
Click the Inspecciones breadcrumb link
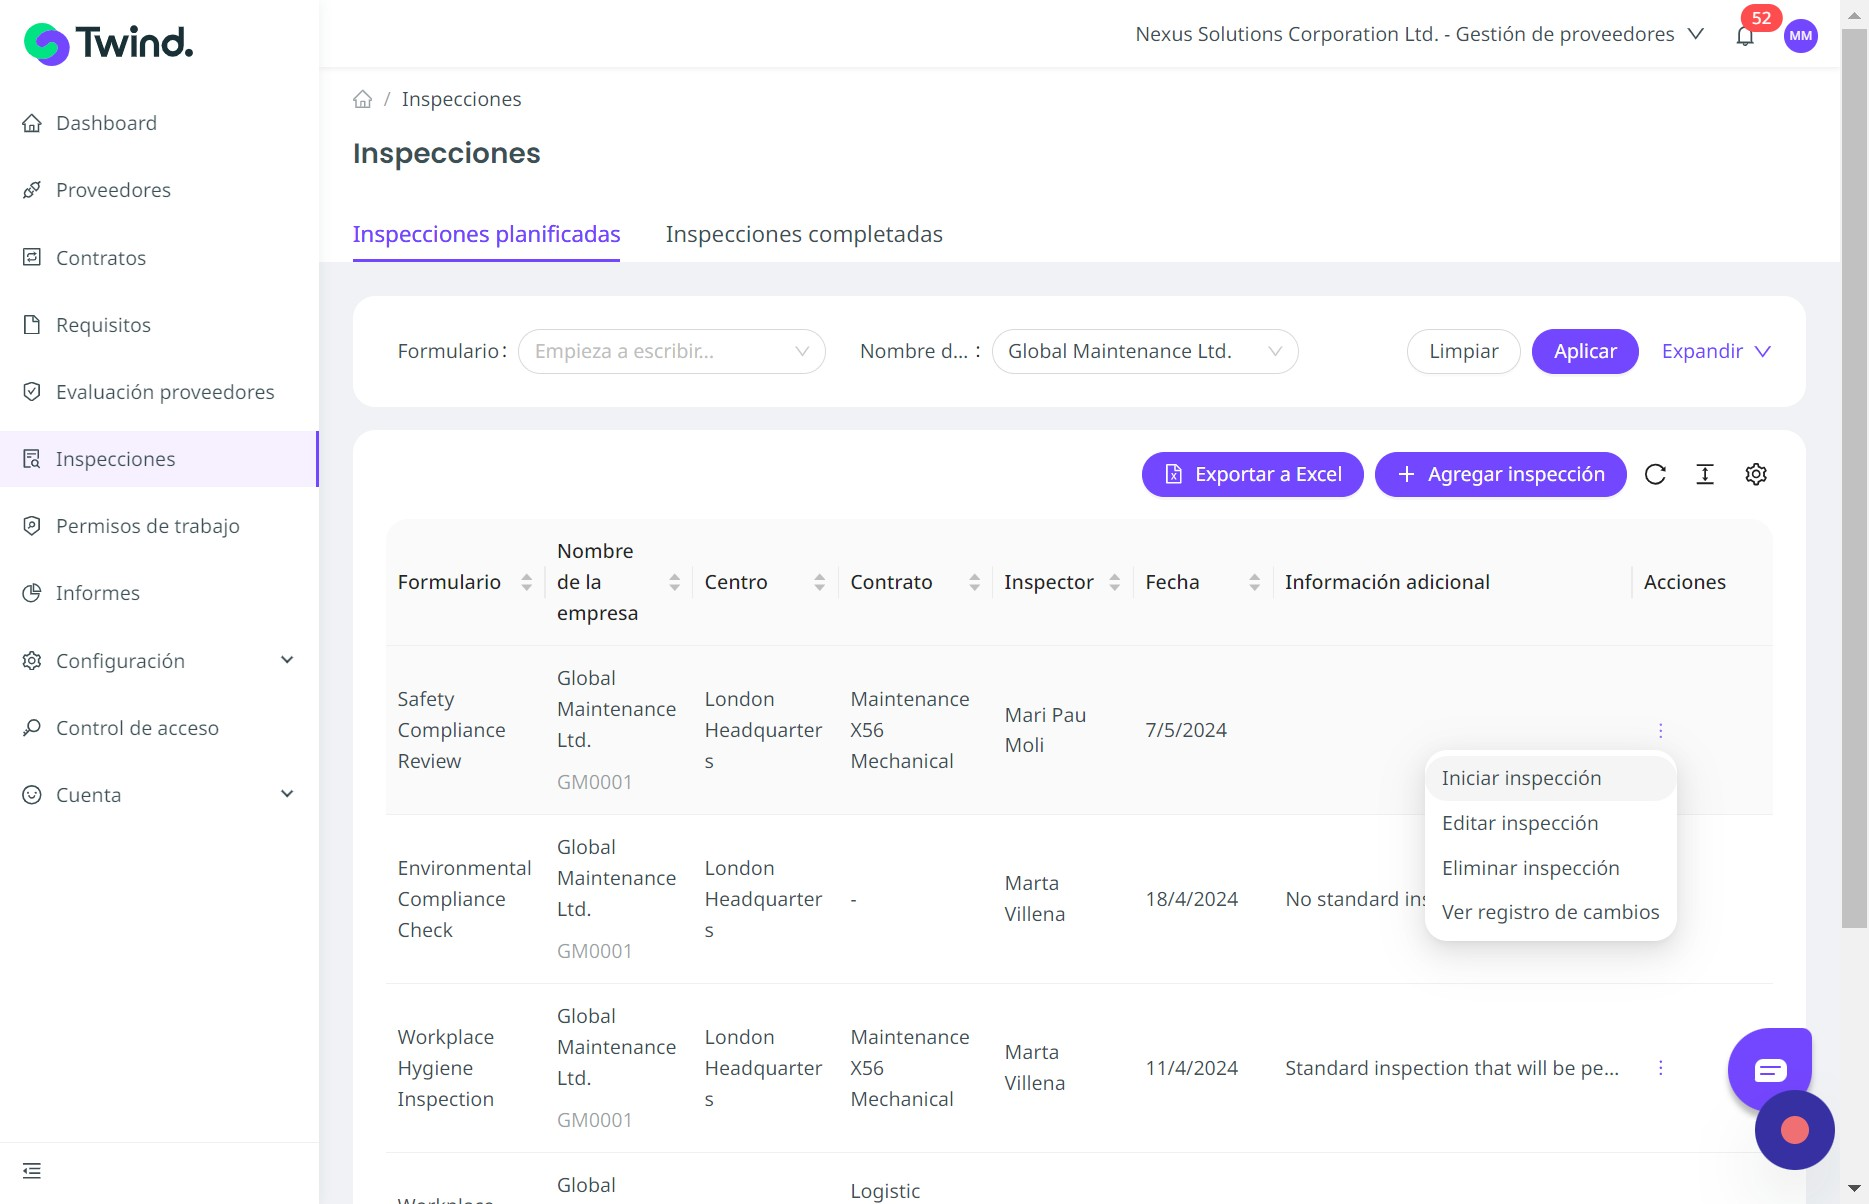pos(461,99)
